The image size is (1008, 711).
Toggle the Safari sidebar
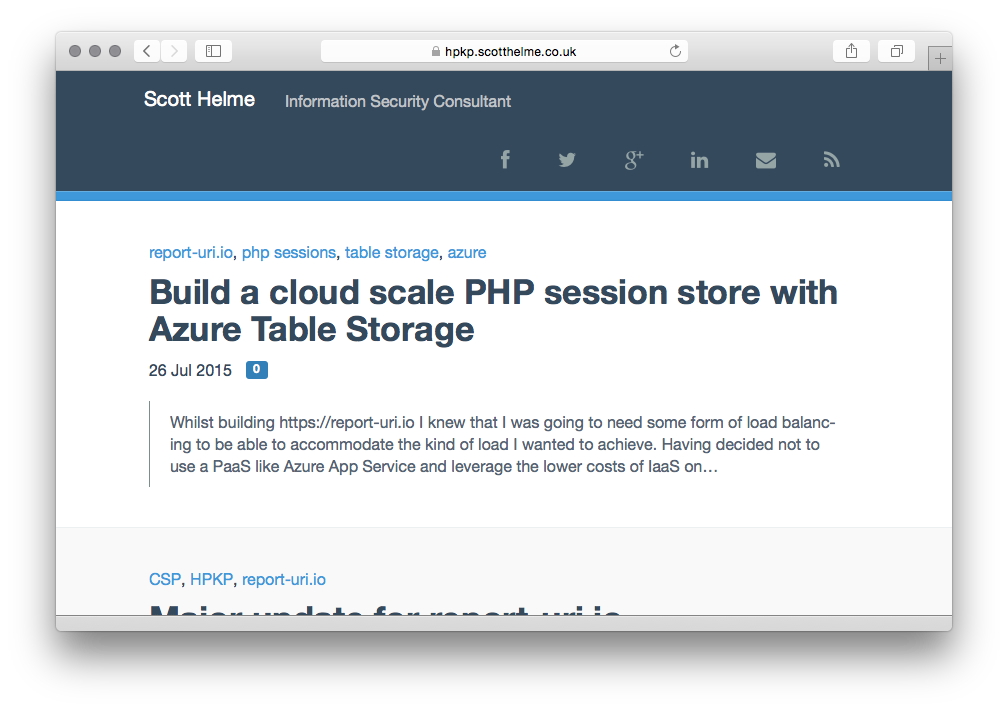(x=213, y=51)
